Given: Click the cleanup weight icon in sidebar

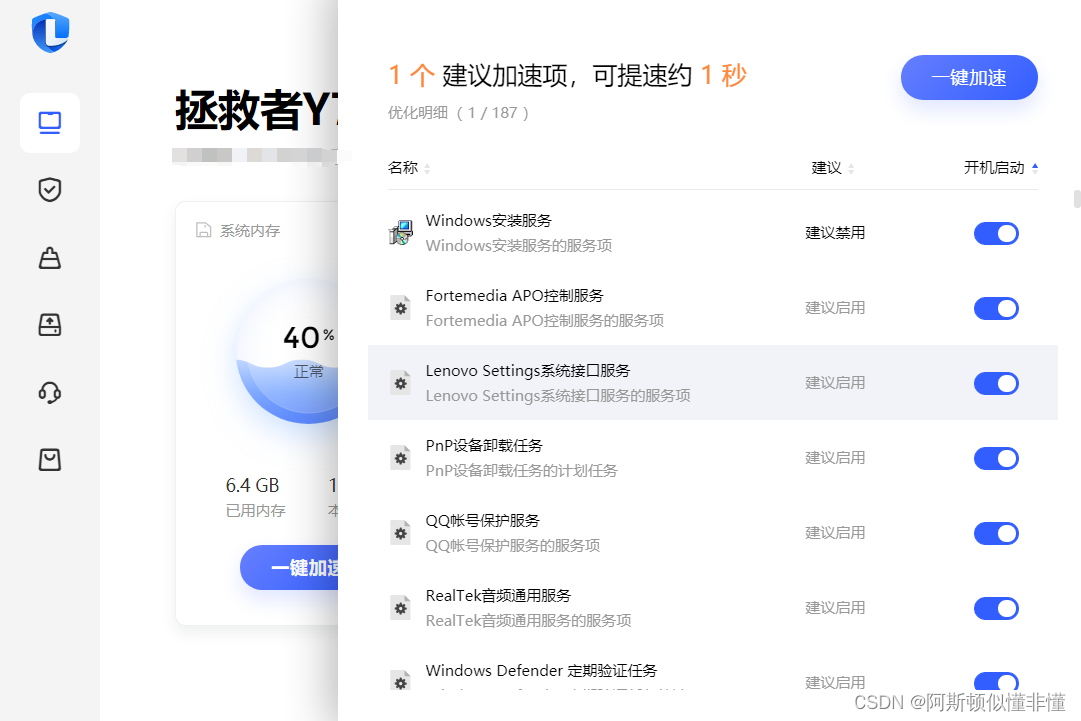Looking at the screenshot, I should click(49, 257).
